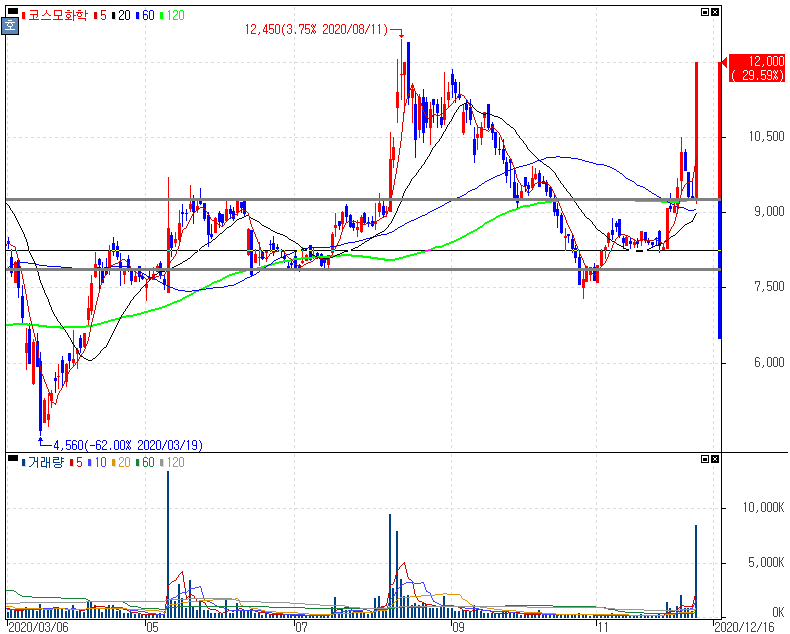Click the black handle on the volume panel
This screenshot has width=790, height=634.
(13, 458)
